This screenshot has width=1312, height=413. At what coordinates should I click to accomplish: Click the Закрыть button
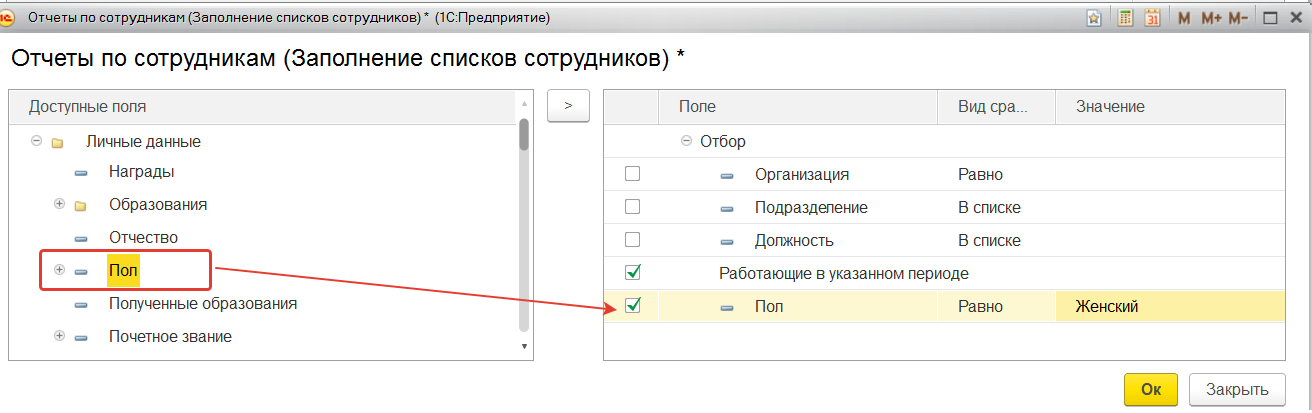[1237, 389]
